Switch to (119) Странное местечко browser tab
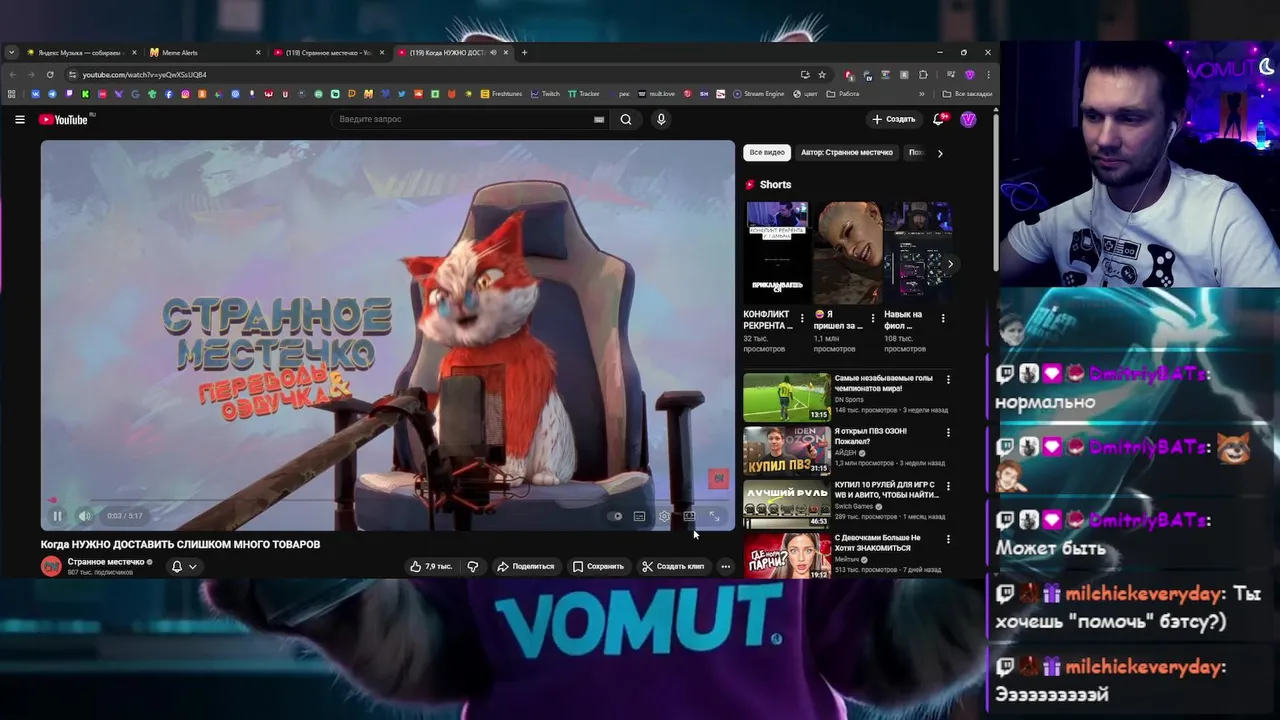Screen dimensions: 1280x720 (x=329, y=52)
